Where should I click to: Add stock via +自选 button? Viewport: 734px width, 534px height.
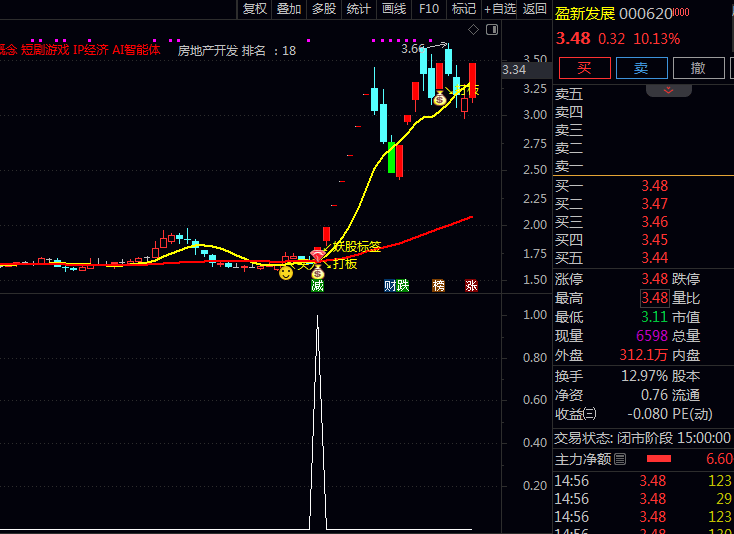tap(499, 9)
